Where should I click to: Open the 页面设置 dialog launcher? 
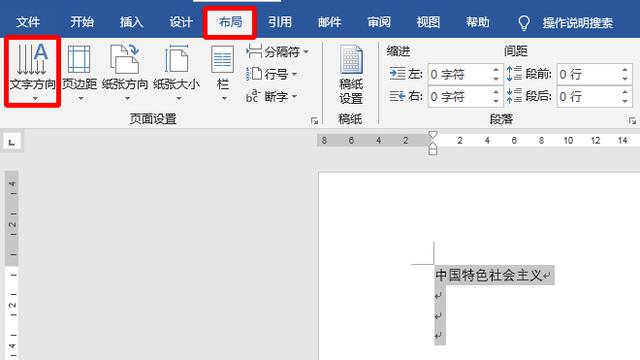click(314, 121)
